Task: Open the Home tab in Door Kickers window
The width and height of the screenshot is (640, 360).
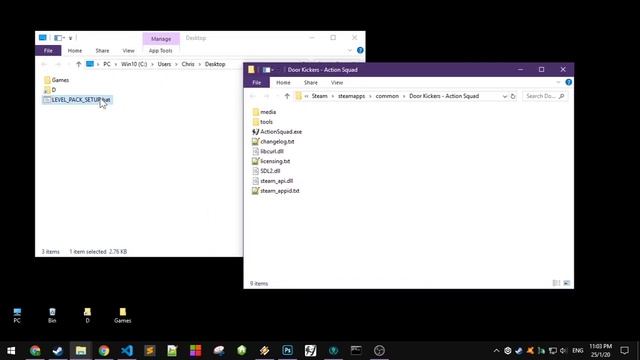Action: [283, 82]
